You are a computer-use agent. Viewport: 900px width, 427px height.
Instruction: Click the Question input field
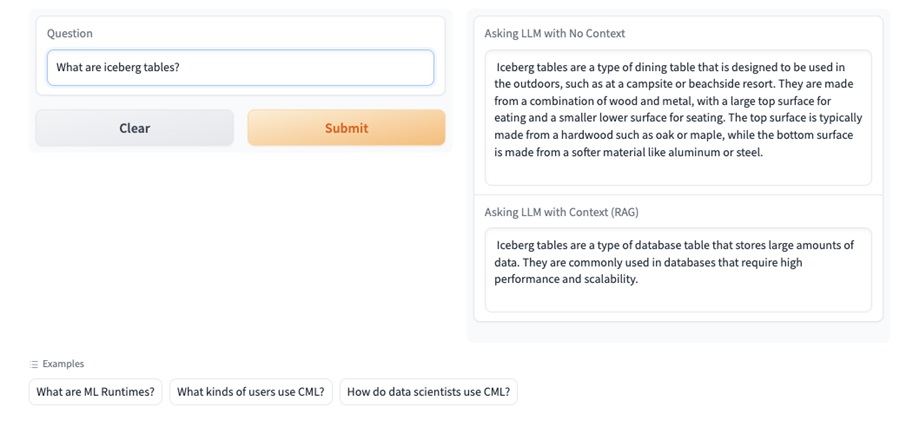[240, 68]
